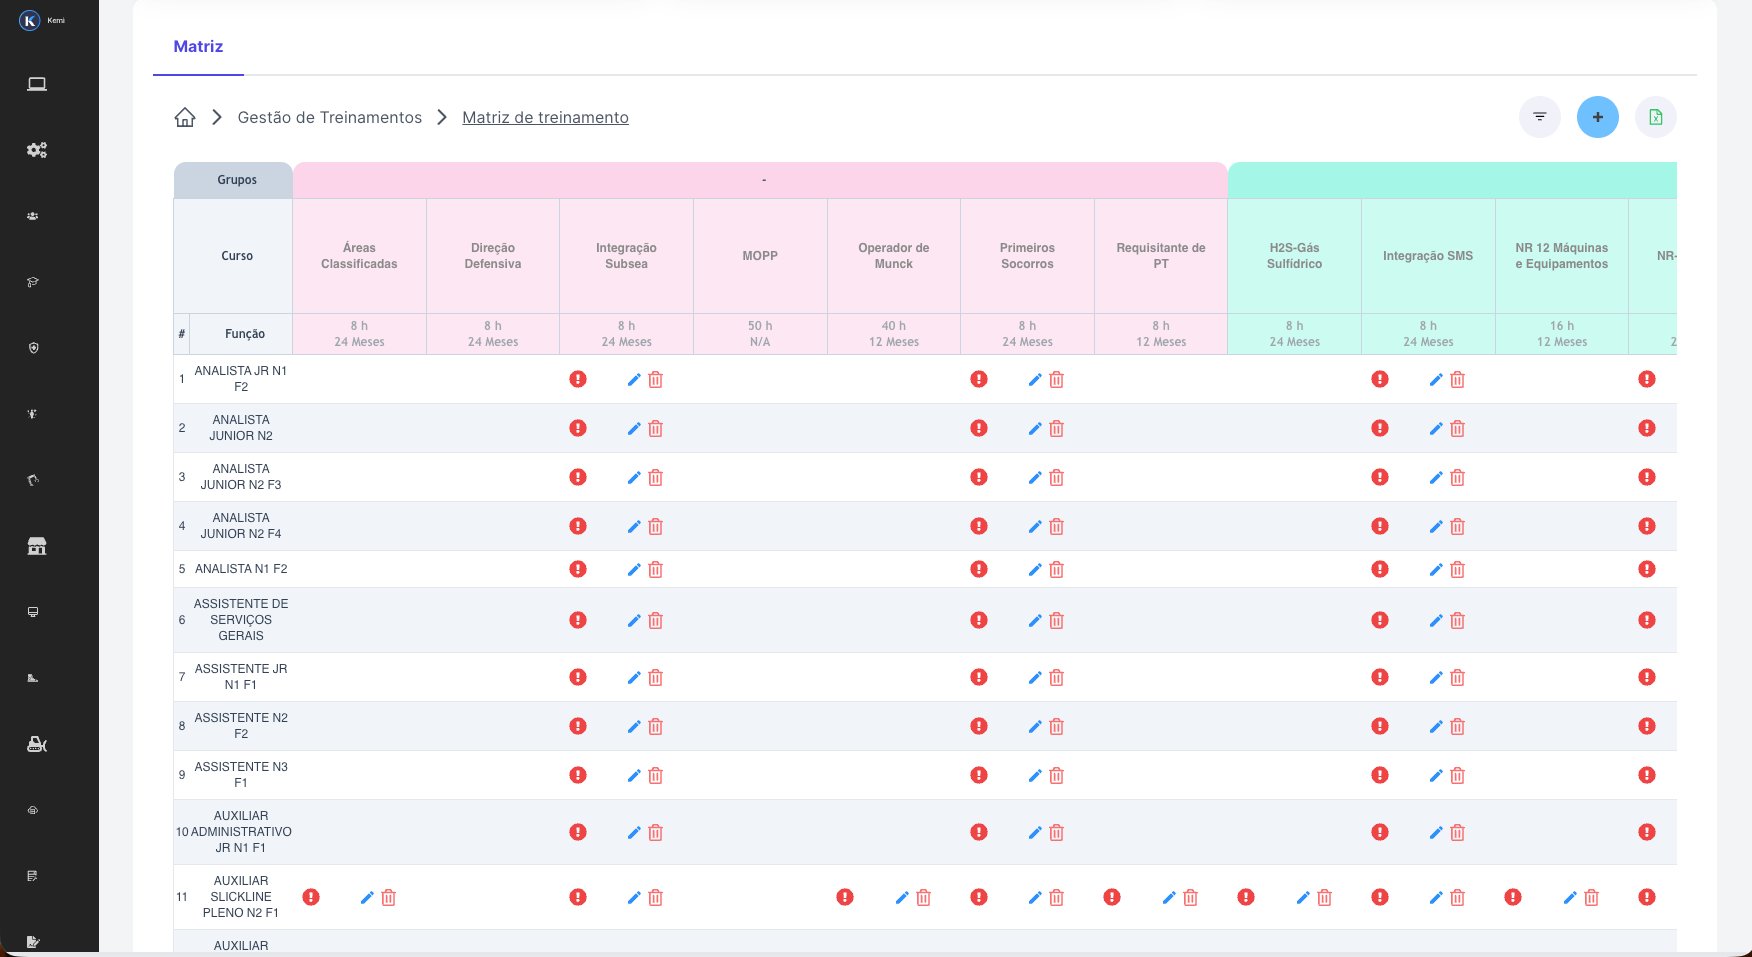Click the Kemi logo in sidebar
This screenshot has height=957, width=1752.
[30, 20]
